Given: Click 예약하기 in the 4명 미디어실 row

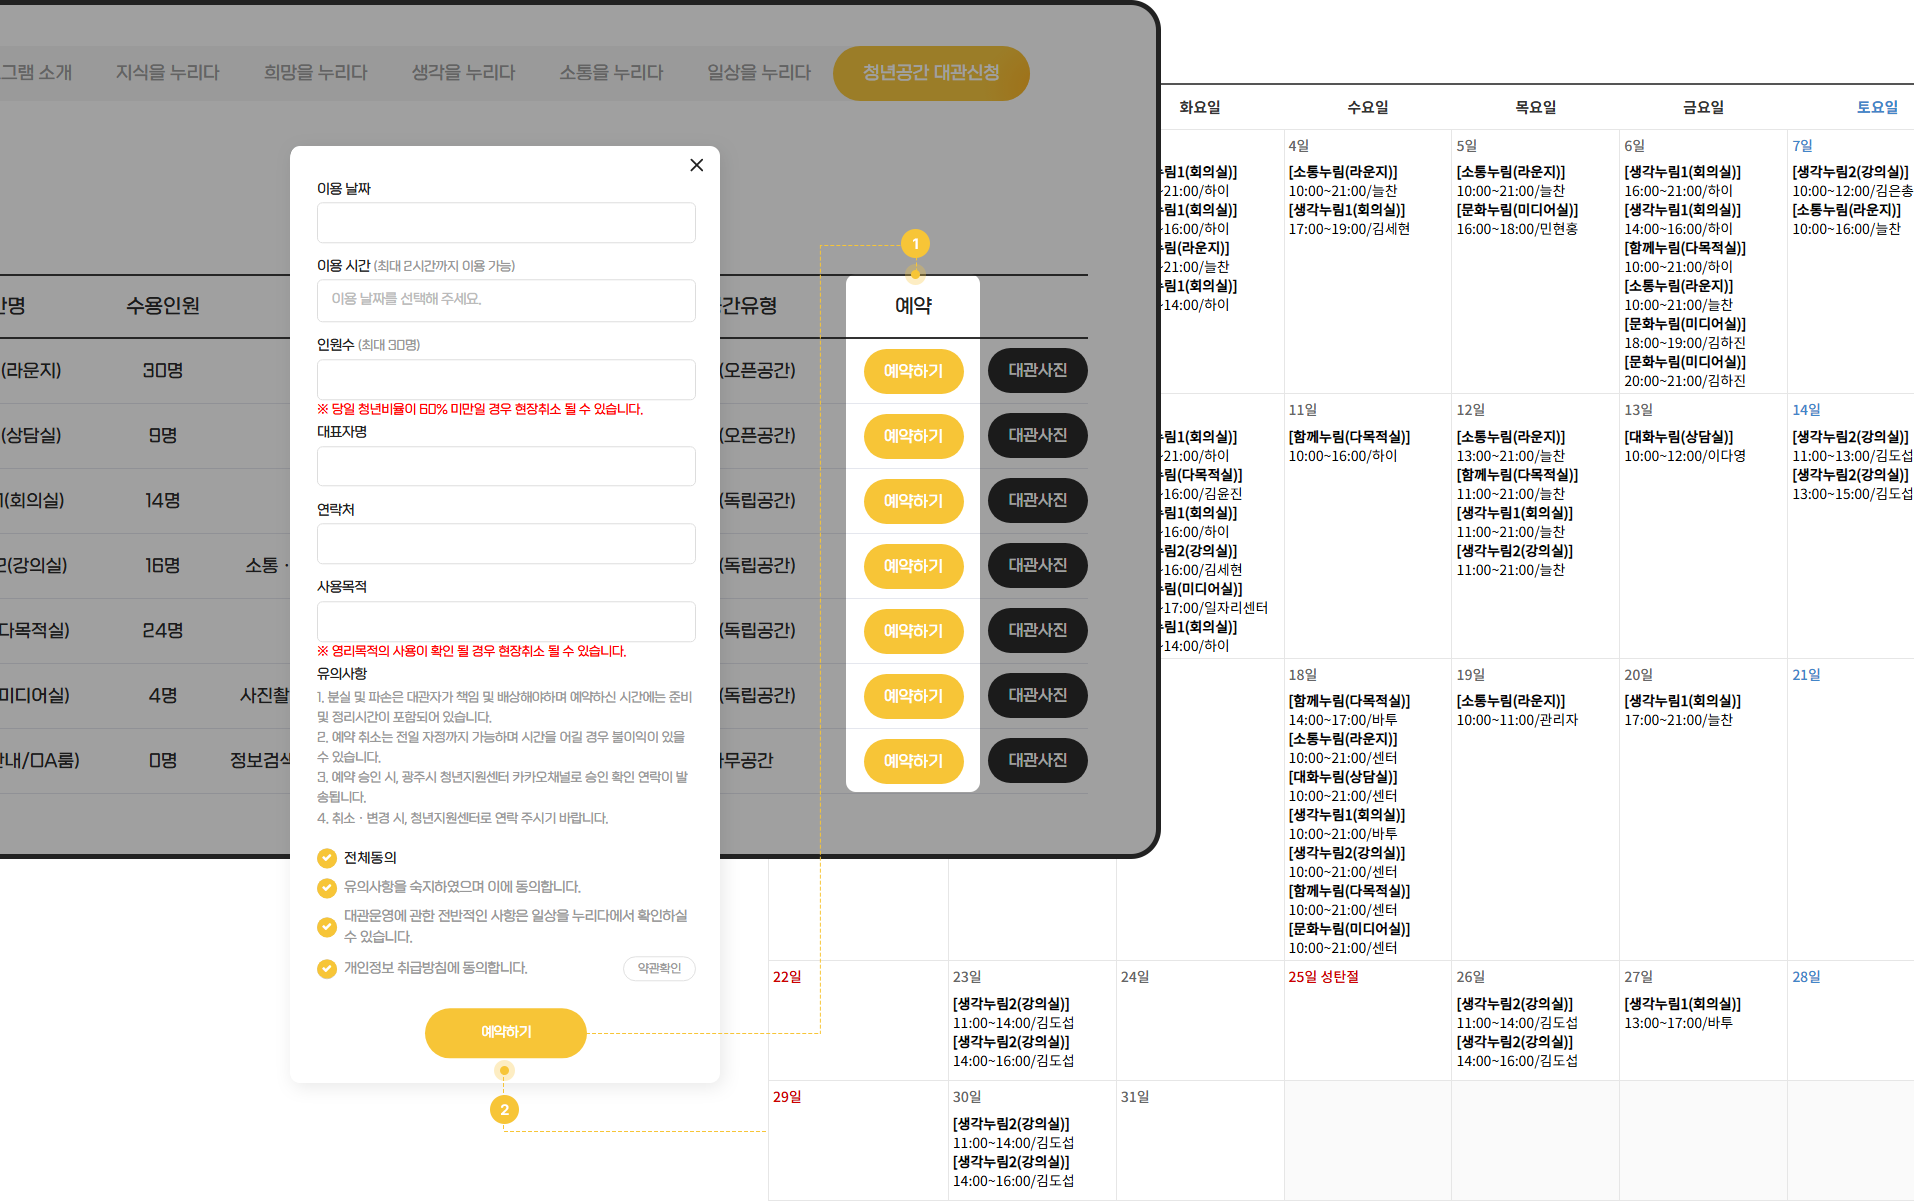Looking at the screenshot, I should (x=913, y=696).
